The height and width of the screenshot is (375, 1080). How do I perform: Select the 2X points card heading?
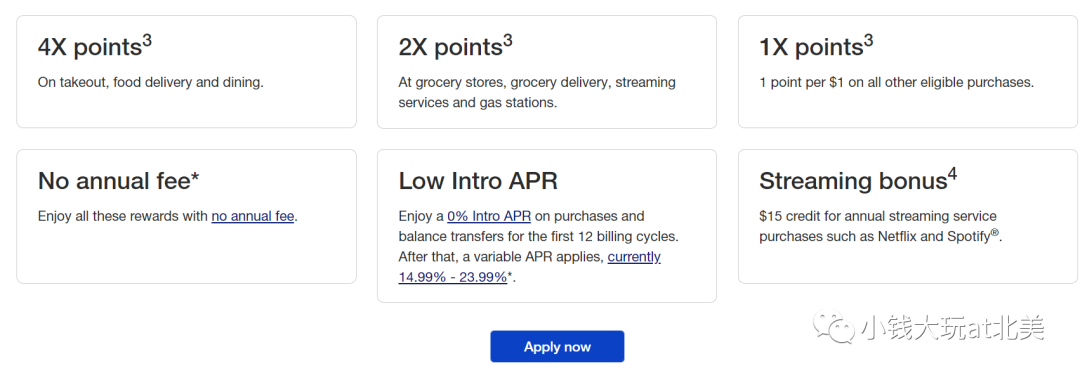point(455,47)
